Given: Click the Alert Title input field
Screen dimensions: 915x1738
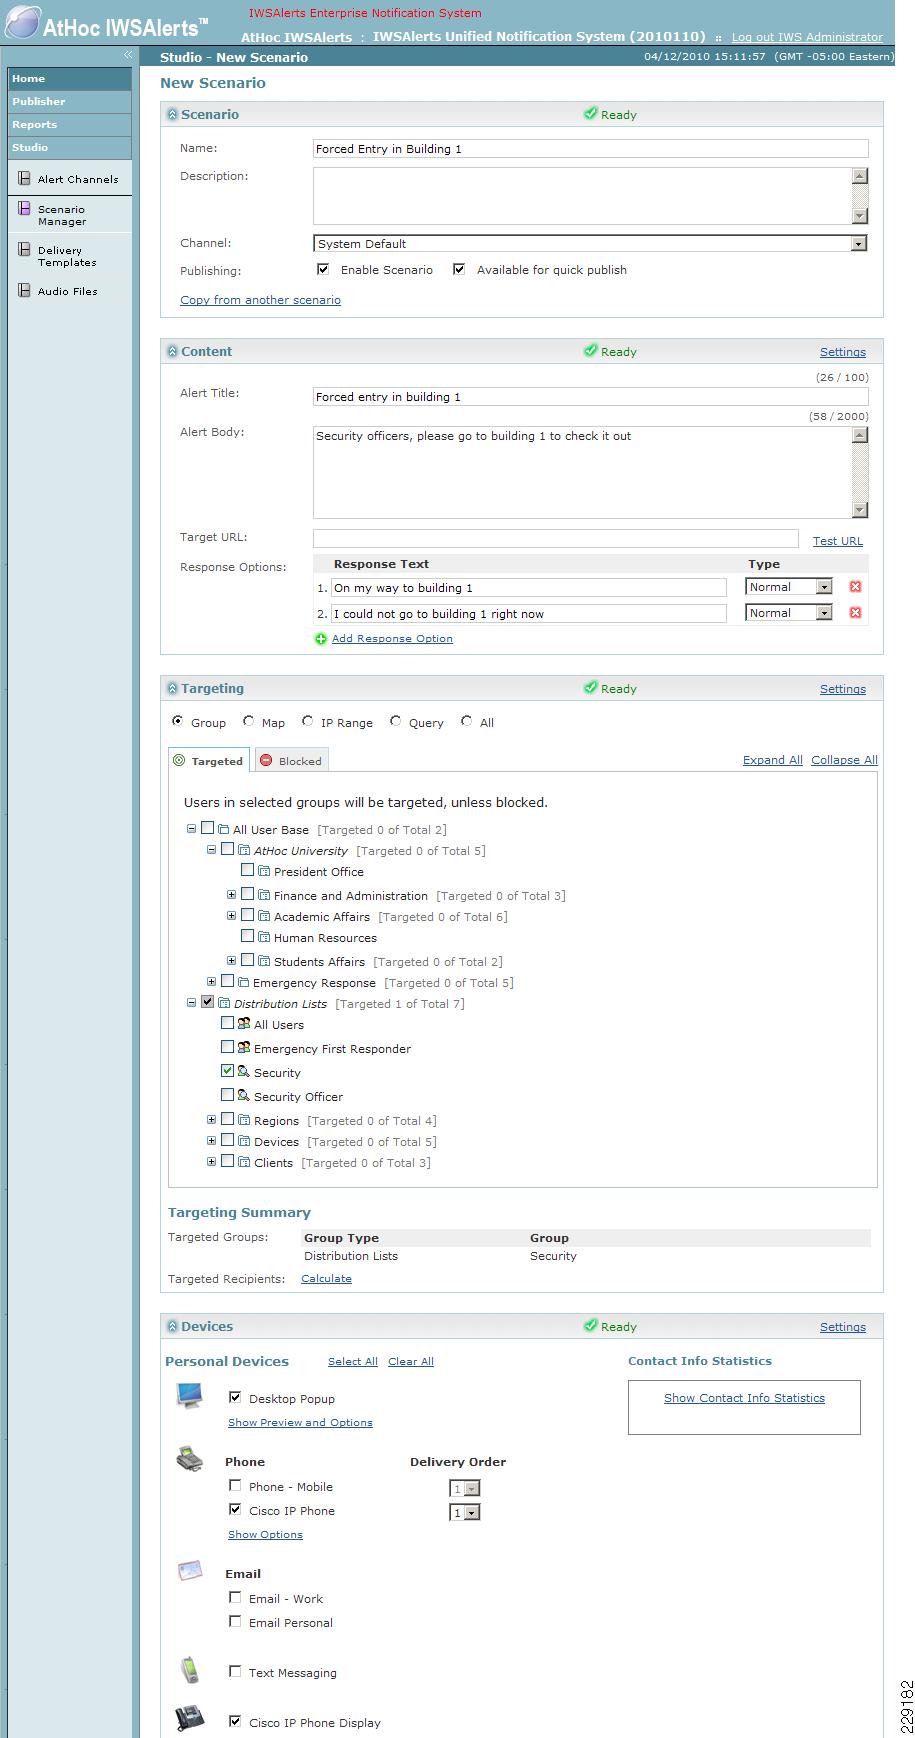Looking at the screenshot, I should coord(590,397).
